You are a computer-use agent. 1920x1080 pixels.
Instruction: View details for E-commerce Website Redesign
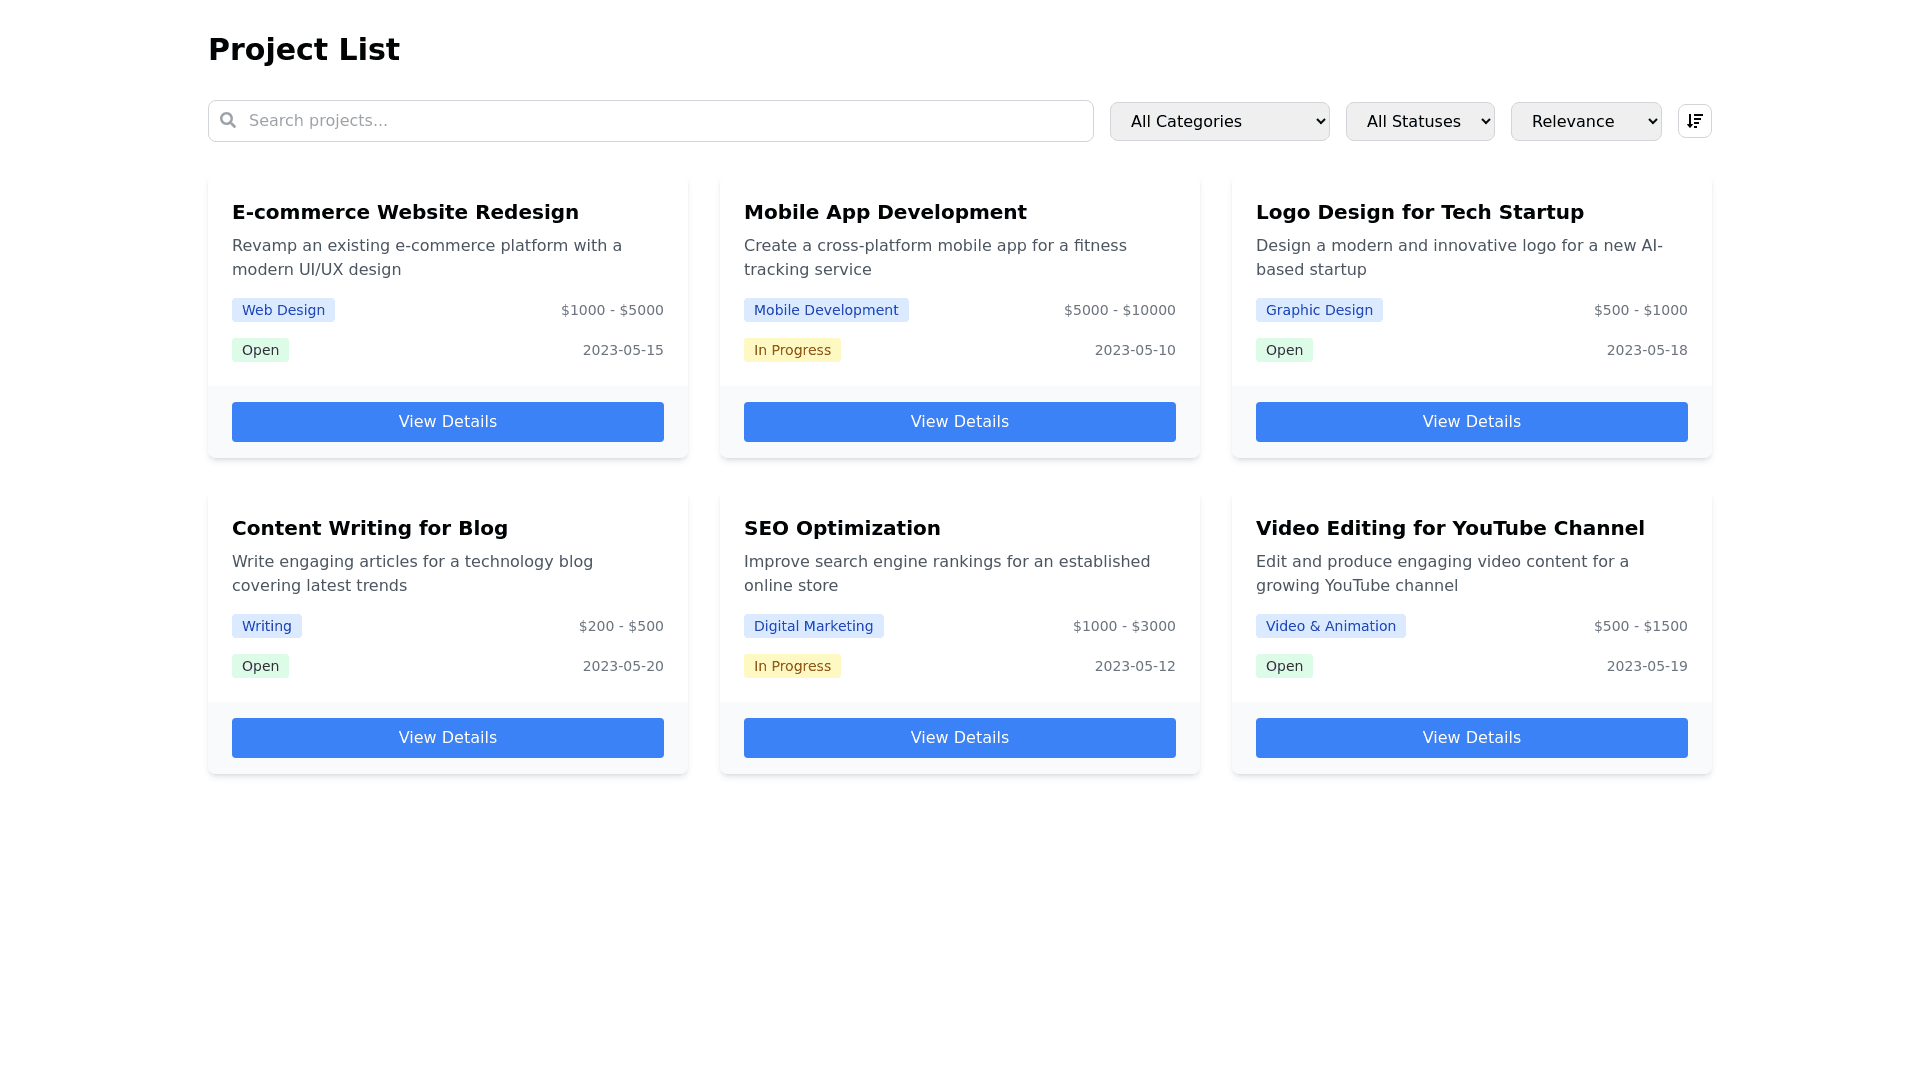point(447,422)
